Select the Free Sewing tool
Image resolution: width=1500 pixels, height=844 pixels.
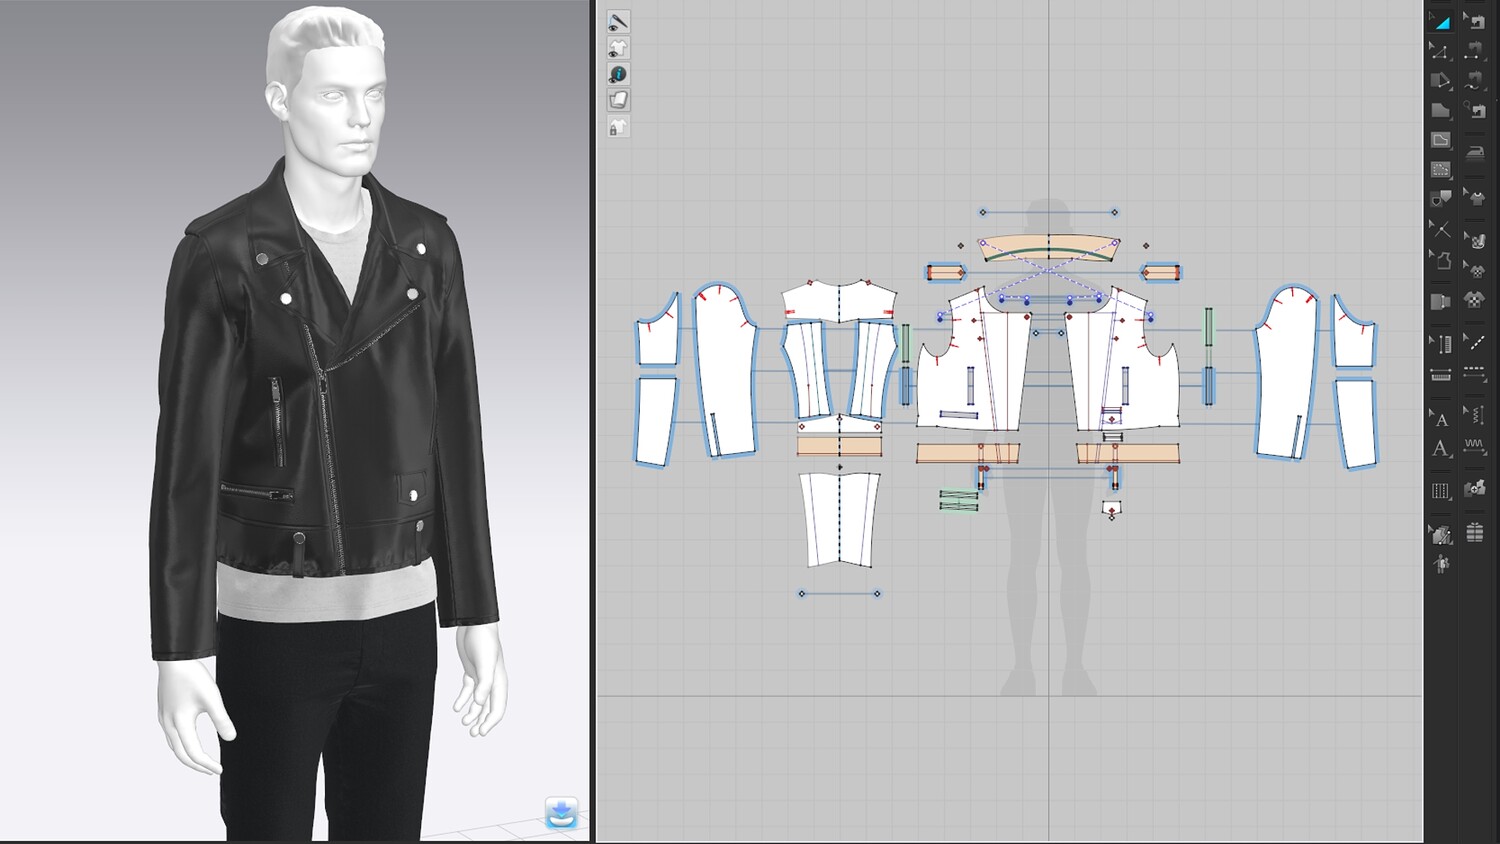(x=1475, y=81)
